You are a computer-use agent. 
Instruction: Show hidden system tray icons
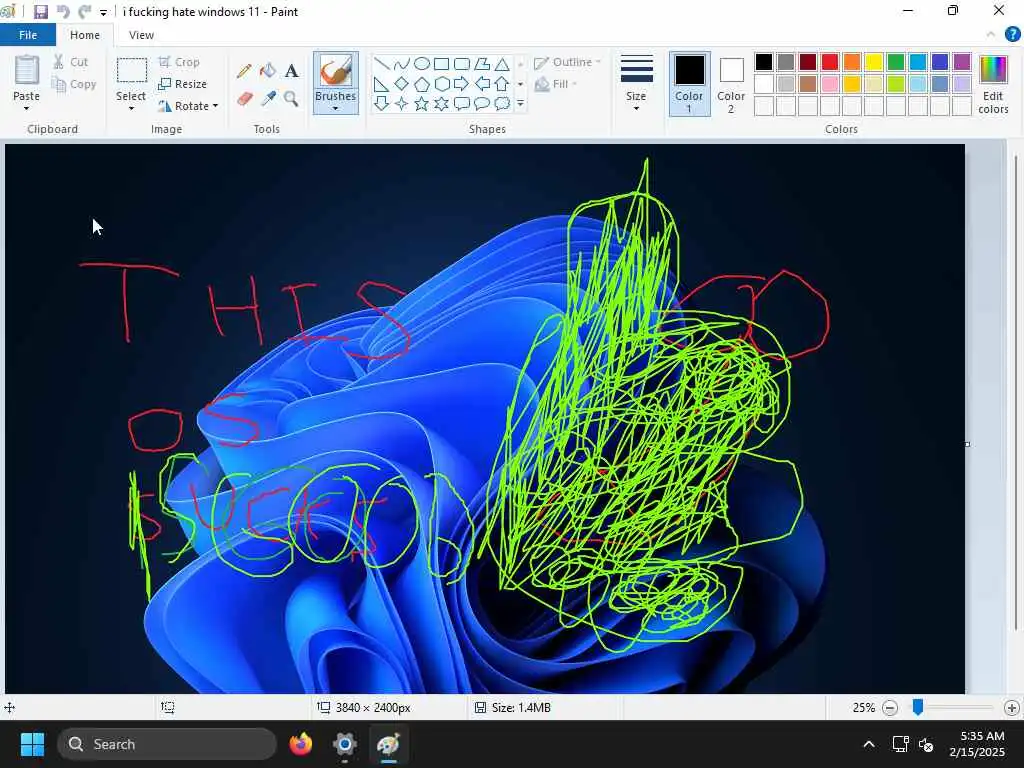tap(869, 744)
